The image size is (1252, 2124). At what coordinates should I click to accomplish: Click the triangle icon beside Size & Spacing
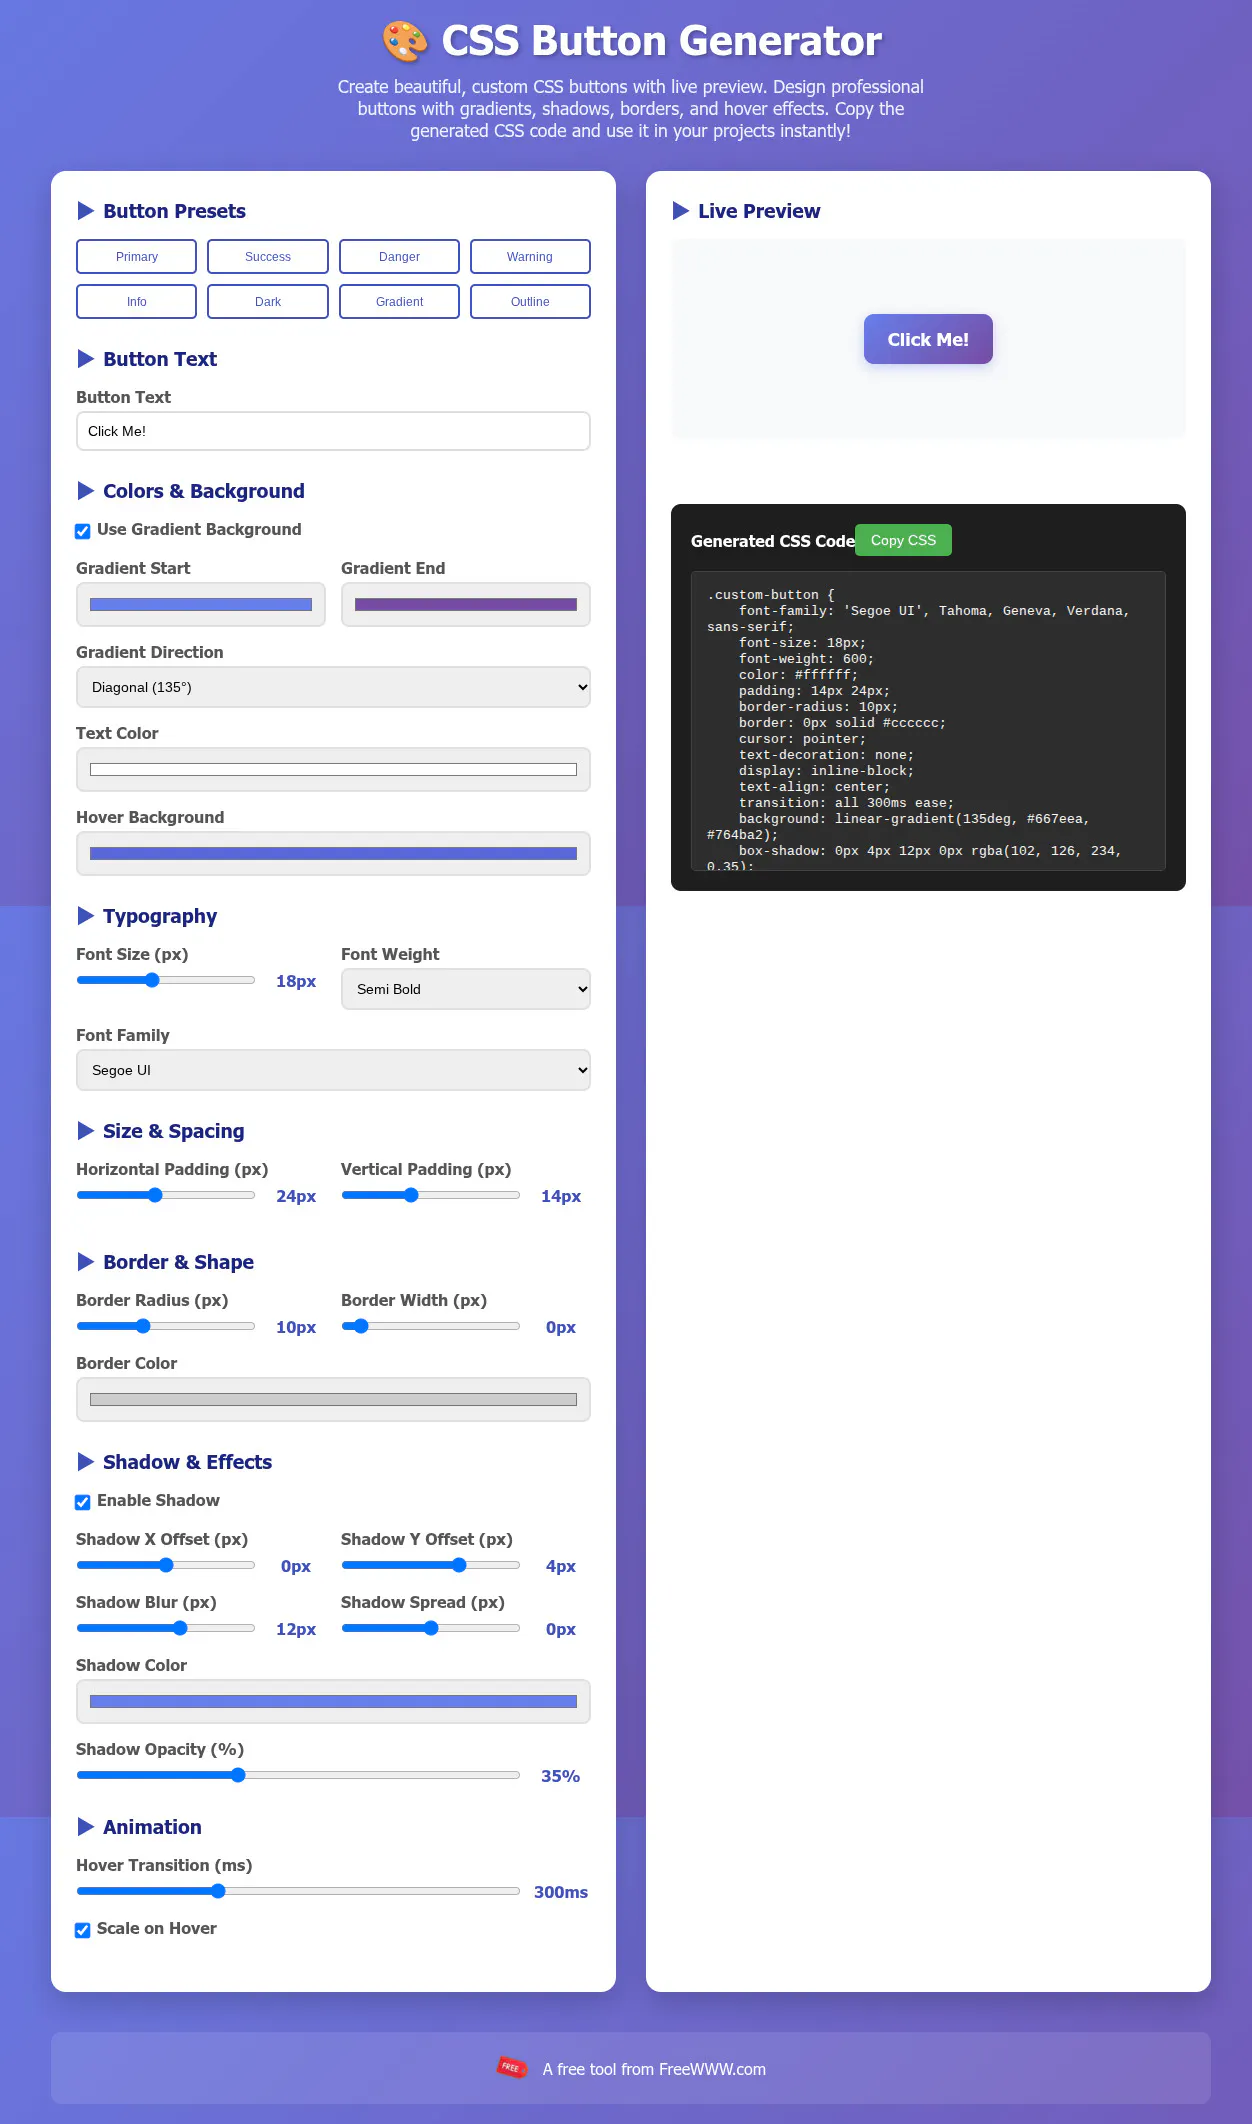coord(86,1131)
